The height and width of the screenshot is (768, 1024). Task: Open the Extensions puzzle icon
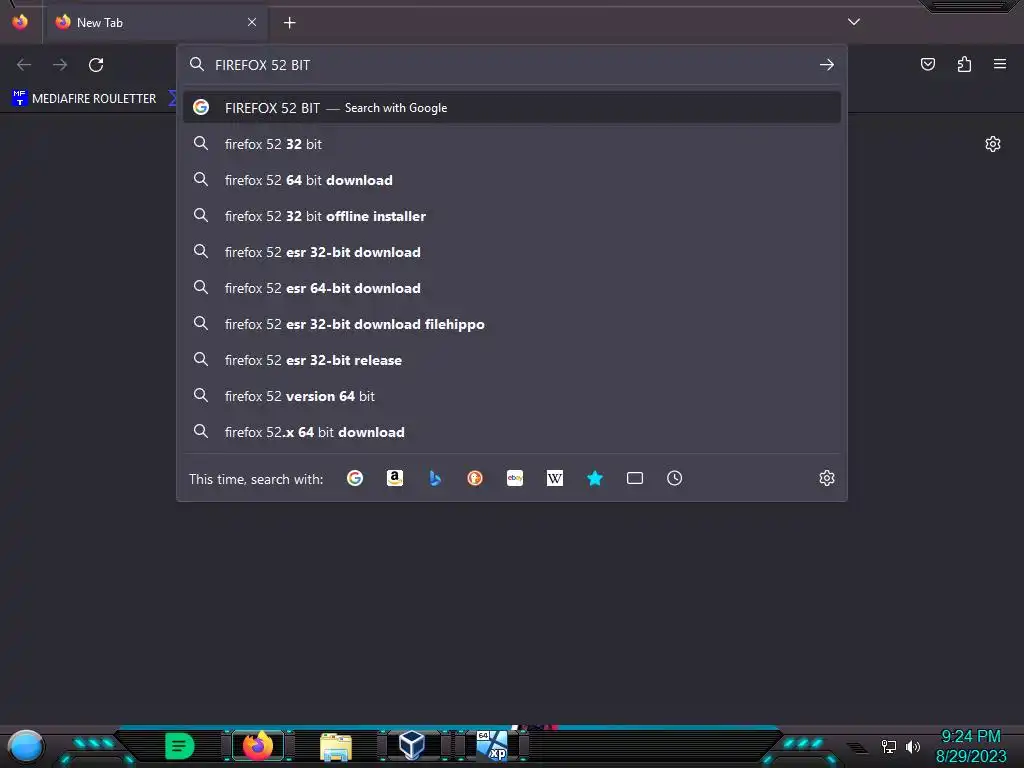(x=964, y=64)
